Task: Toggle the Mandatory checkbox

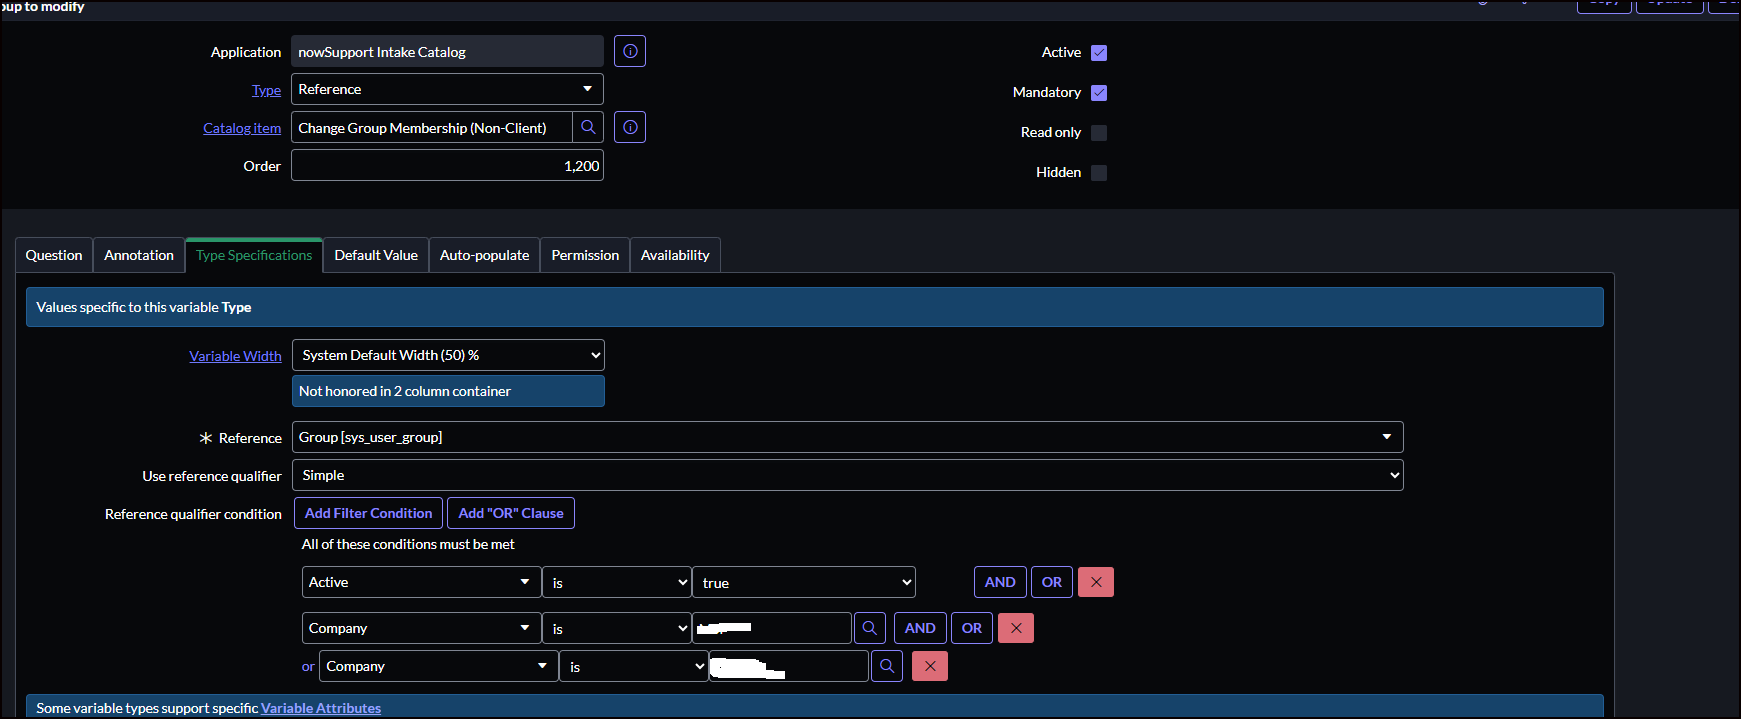Action: pos(1099,93)
